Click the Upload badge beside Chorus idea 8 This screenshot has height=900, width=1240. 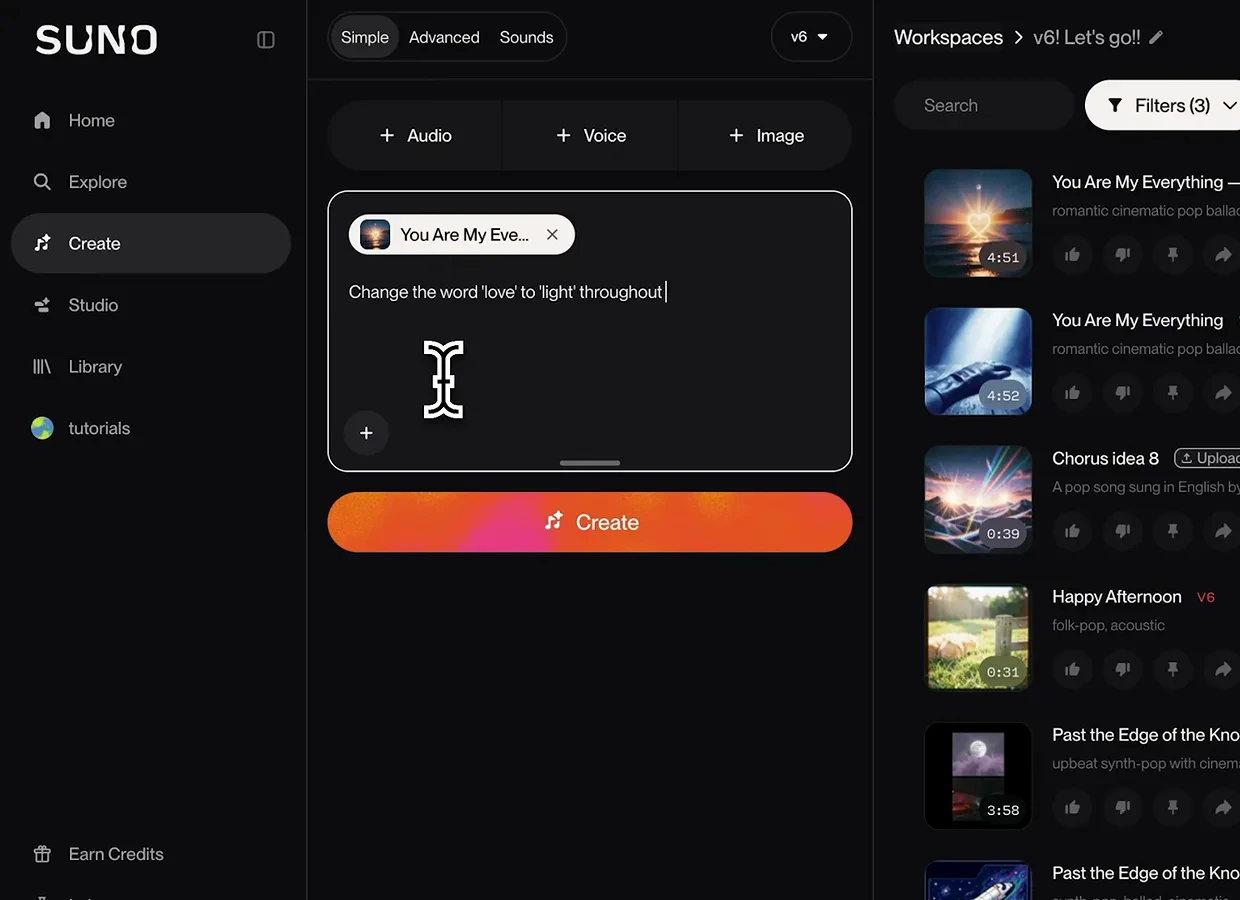pos(1208,458)
